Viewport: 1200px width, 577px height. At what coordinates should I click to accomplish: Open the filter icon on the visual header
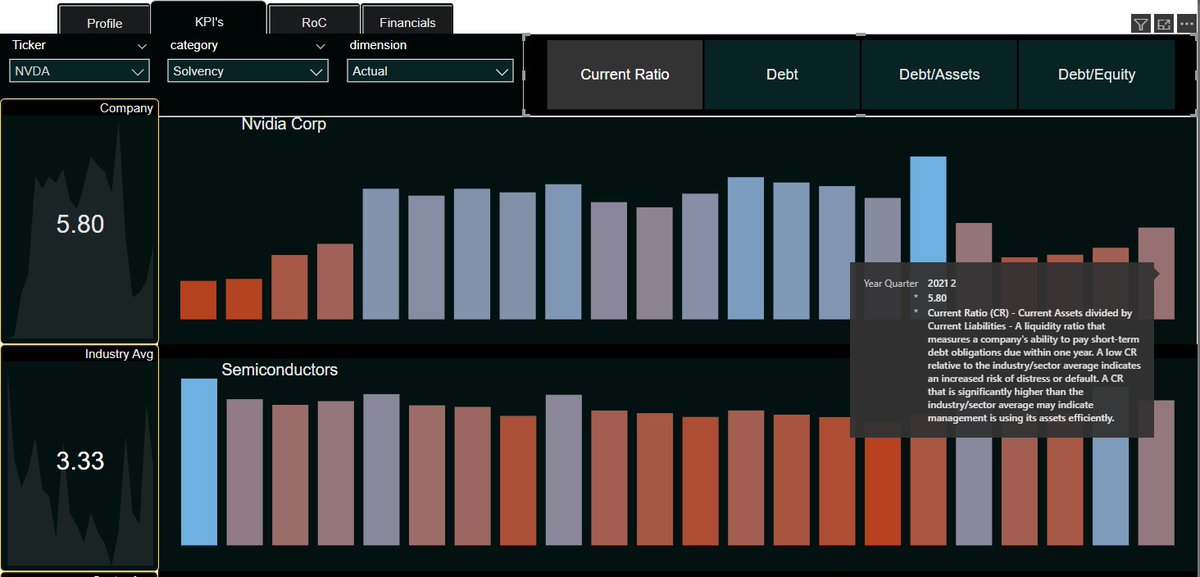pos(1141,24)
